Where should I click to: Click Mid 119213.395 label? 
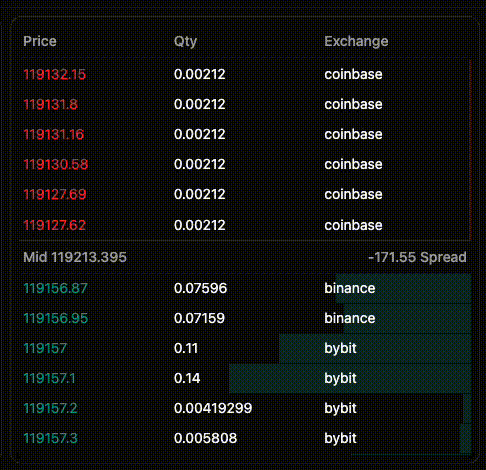pos(75,257)
